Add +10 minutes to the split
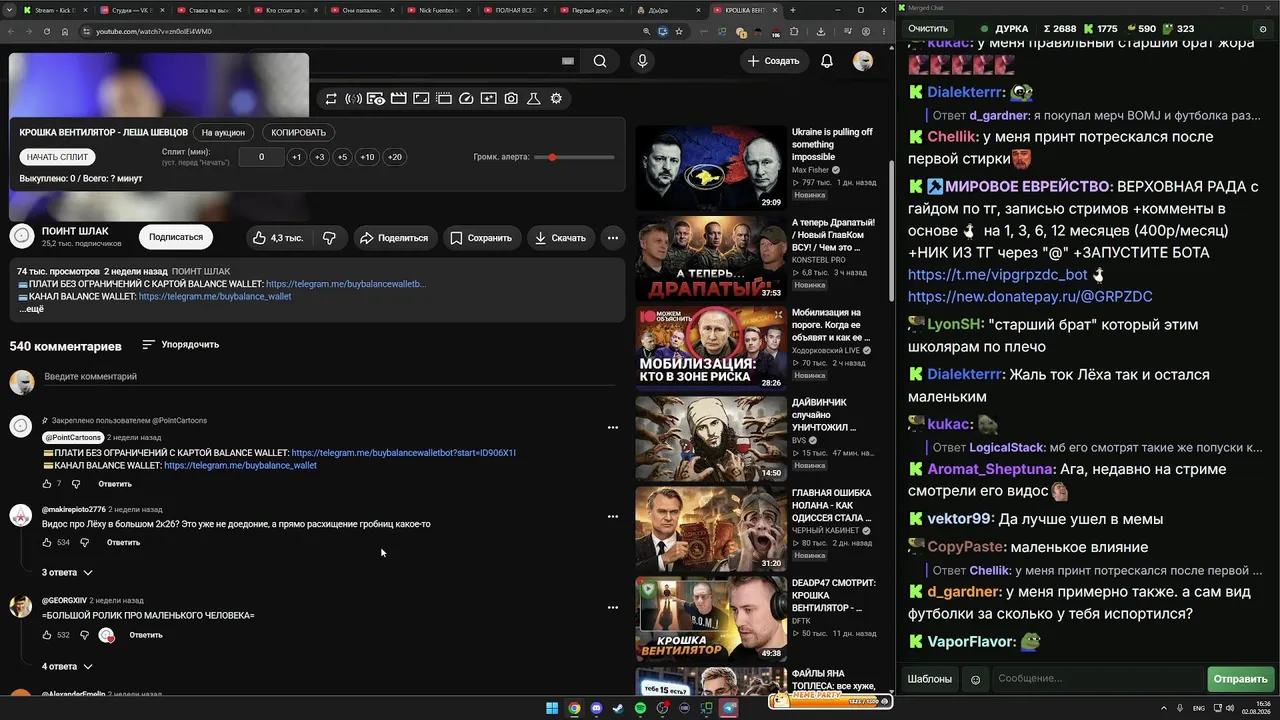The height and width of the screenshot is (720, 1280). pos(368,157)
